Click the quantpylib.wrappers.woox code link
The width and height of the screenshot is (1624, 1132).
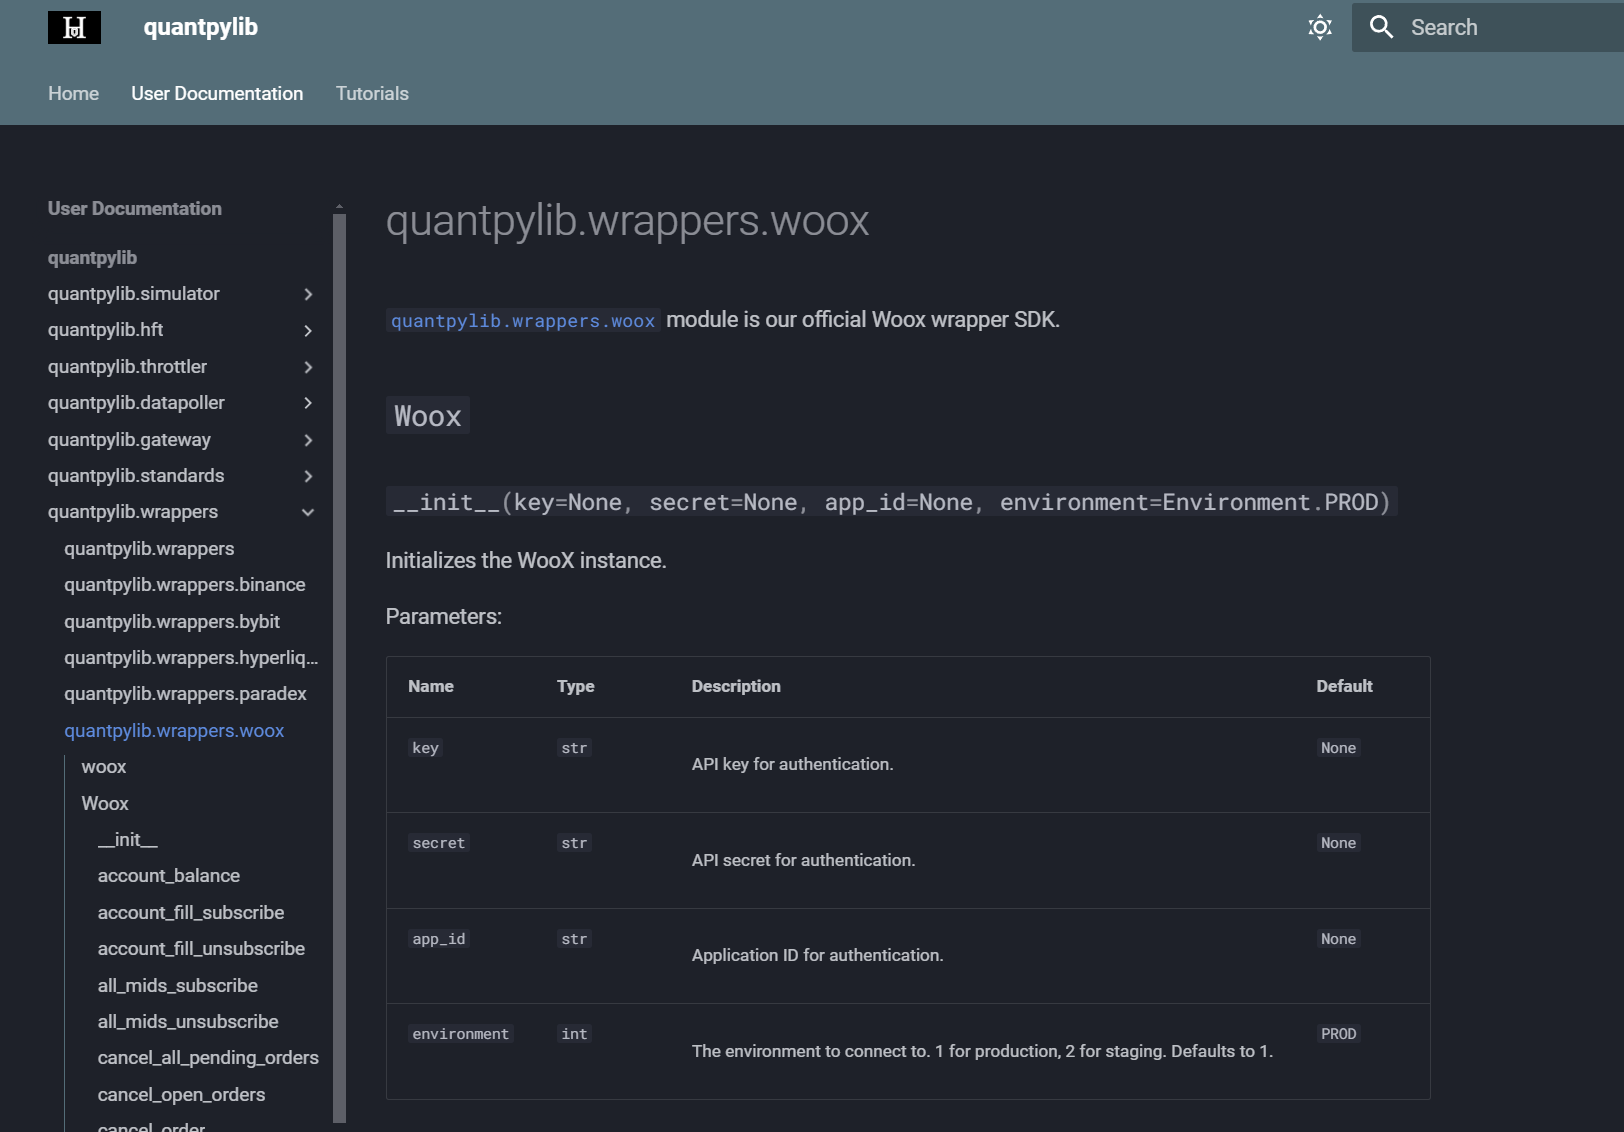522,321
